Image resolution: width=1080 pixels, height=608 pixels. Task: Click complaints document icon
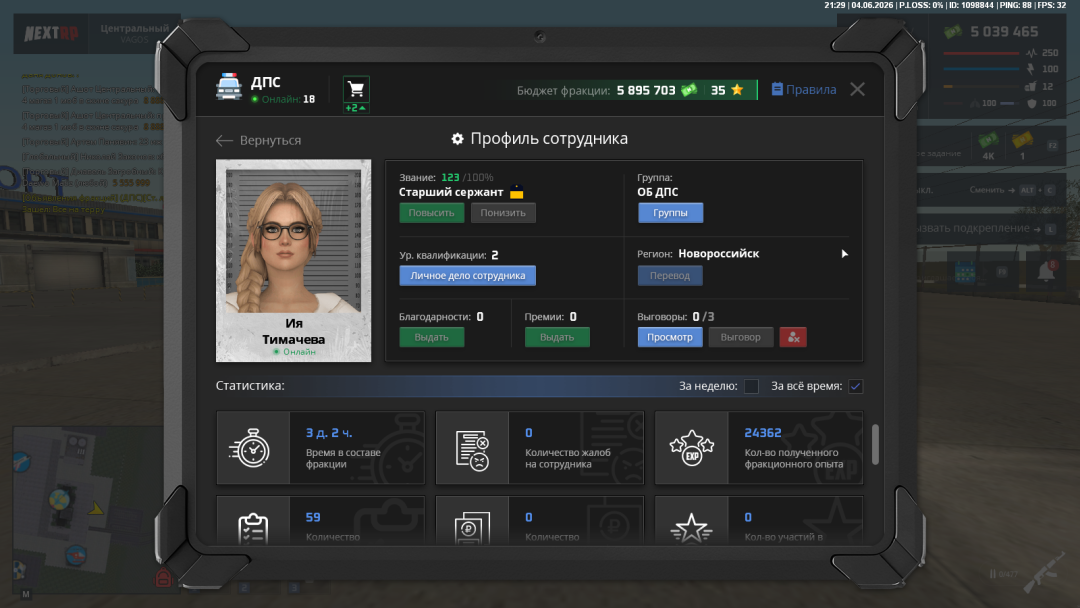point(472,450)
